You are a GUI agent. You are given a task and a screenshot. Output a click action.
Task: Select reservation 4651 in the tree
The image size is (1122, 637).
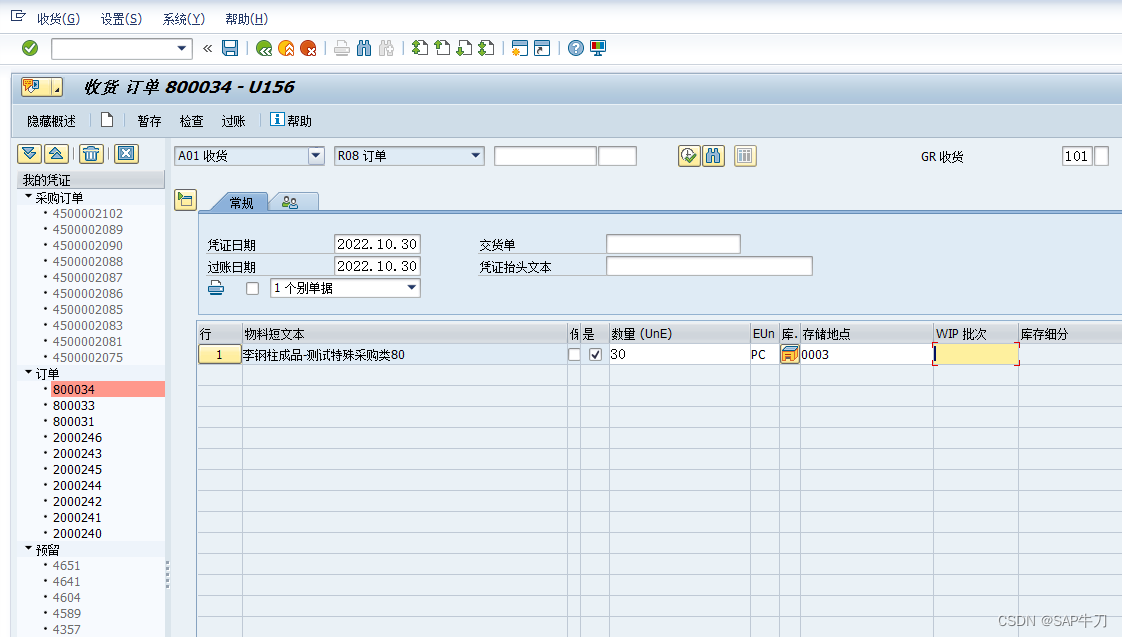coord(67,565)
